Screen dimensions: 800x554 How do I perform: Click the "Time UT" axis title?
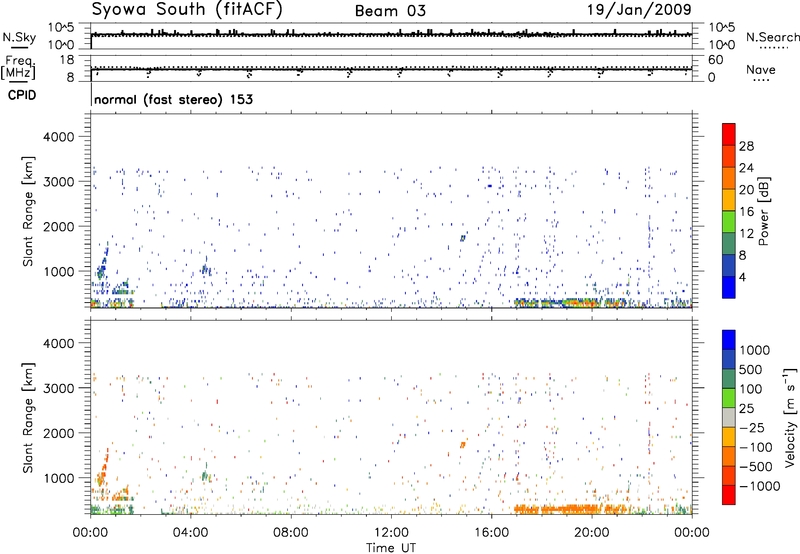click(x=391, y=548)
